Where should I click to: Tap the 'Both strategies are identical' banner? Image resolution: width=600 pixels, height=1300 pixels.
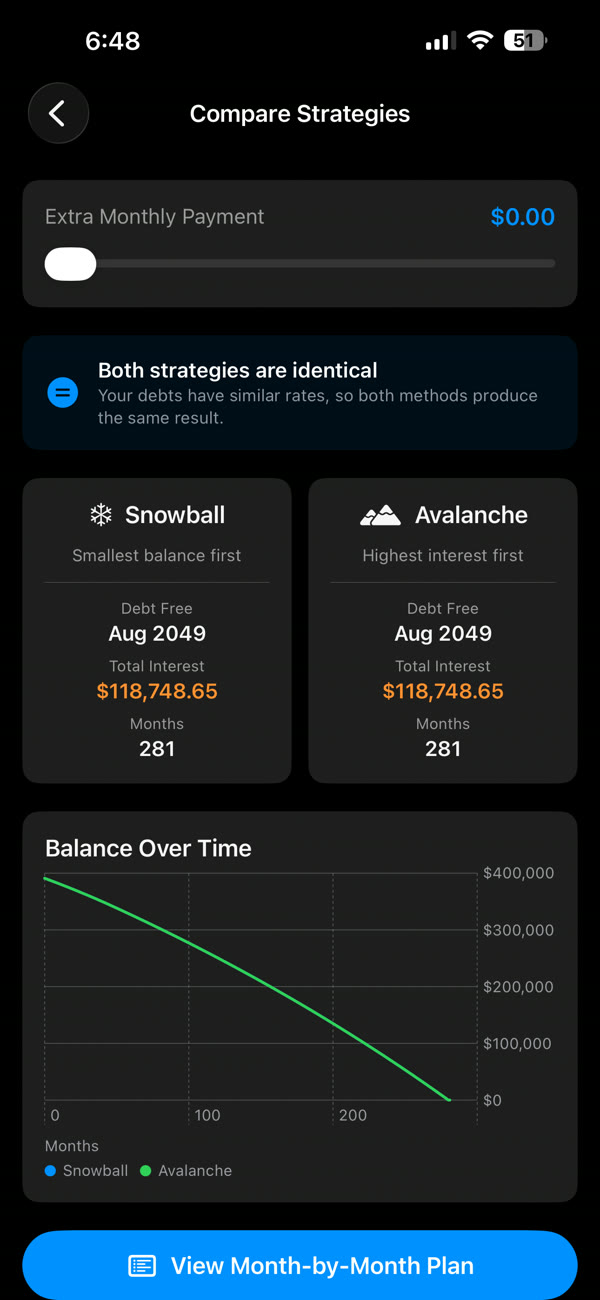(300, 392)
